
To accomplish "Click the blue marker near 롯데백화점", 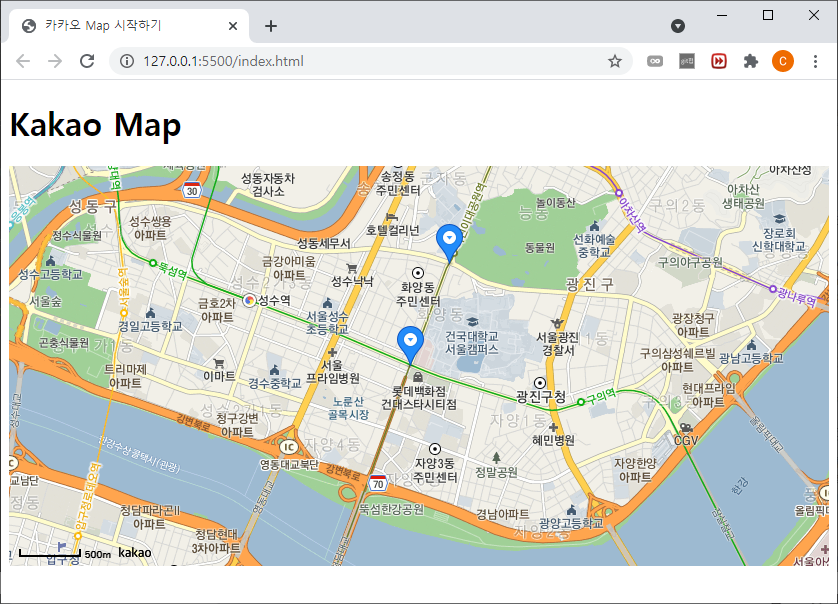I will point(408,340).
